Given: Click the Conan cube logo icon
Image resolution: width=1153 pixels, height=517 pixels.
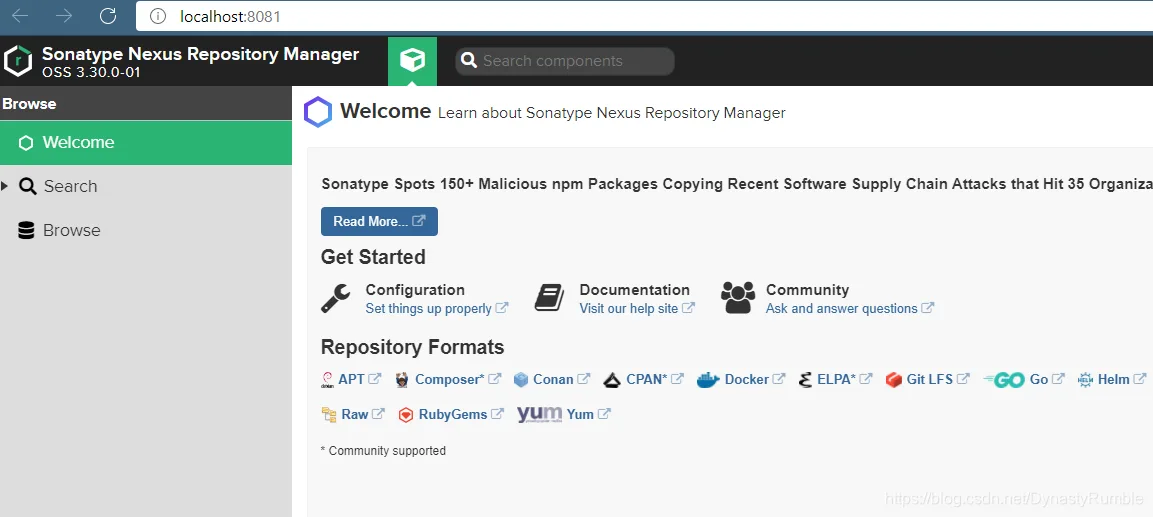Looking at the screenshot, I should click(x=521, y=379).
